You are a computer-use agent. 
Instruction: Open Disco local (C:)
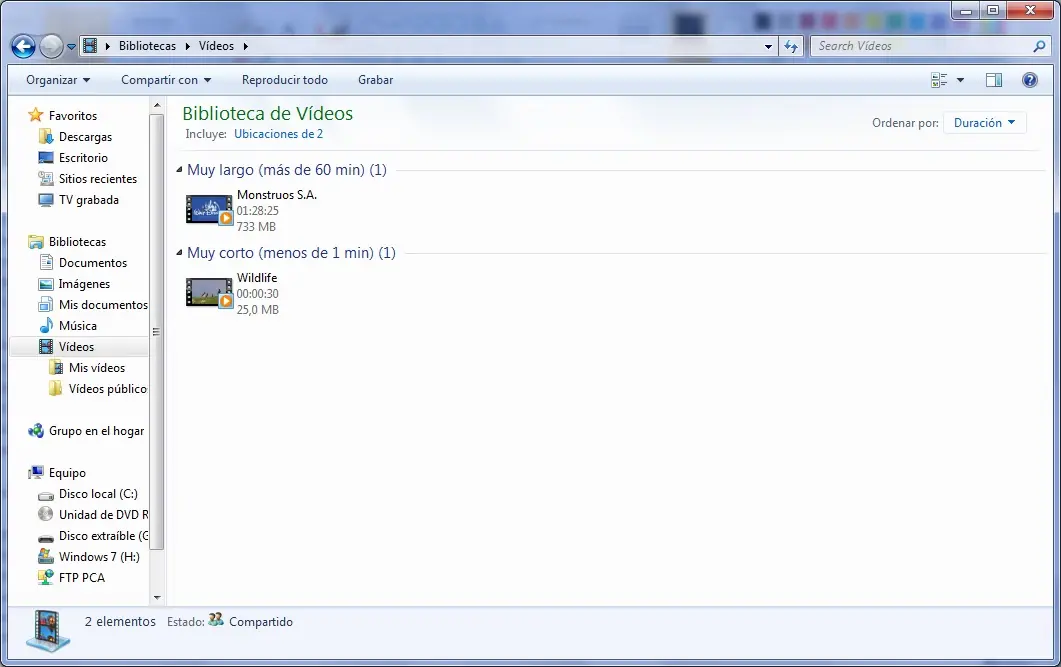click(98, 494)
